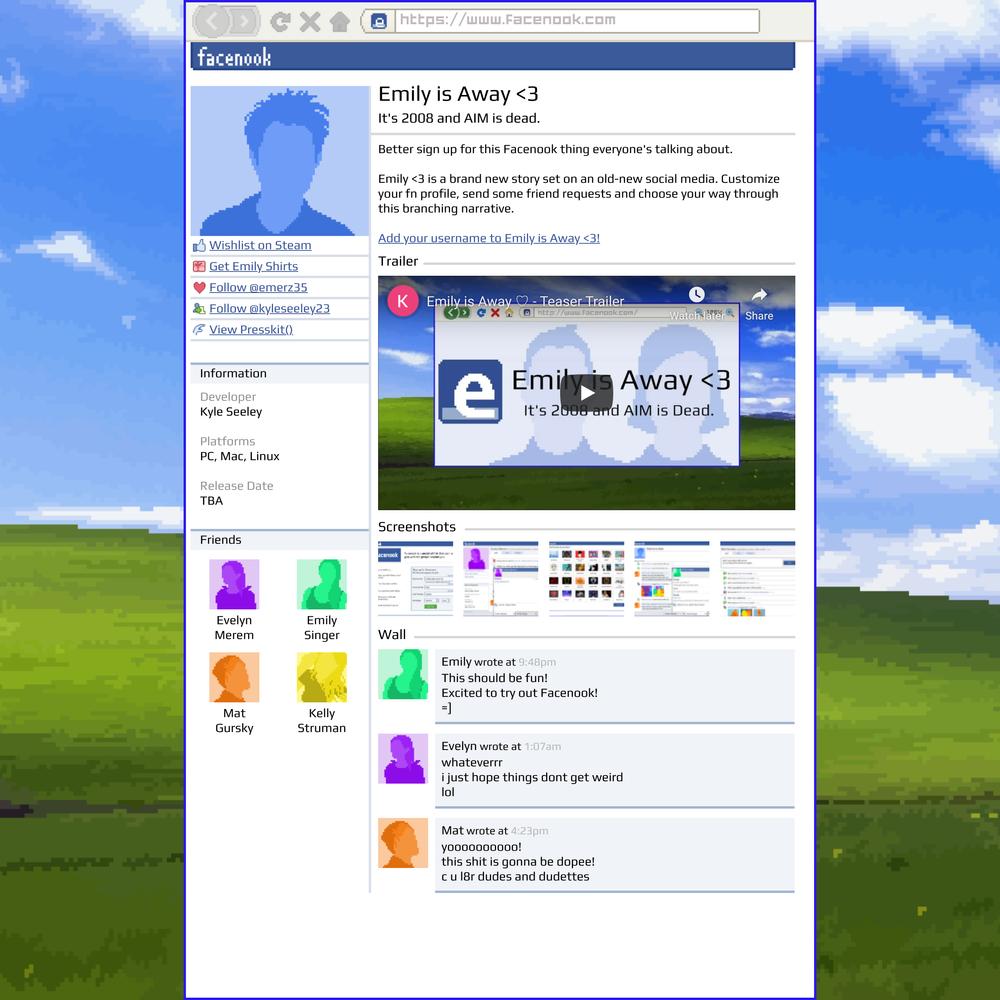Click the thumbs-up icon next to Wishlist
The width and height of the screenshot is (1000, 1000).
[x=199, y=246]
